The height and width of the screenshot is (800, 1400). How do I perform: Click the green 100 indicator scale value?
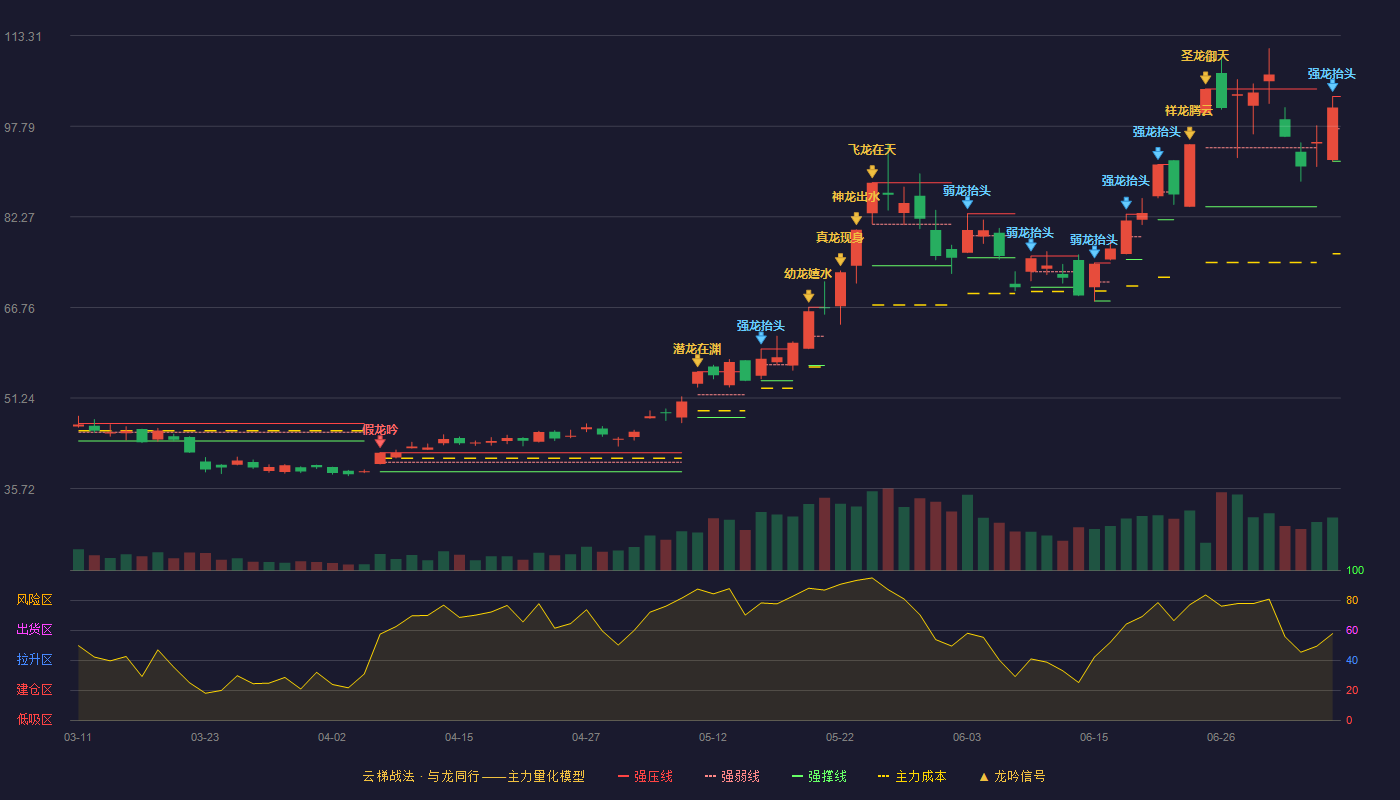(x=1355, y=571)
